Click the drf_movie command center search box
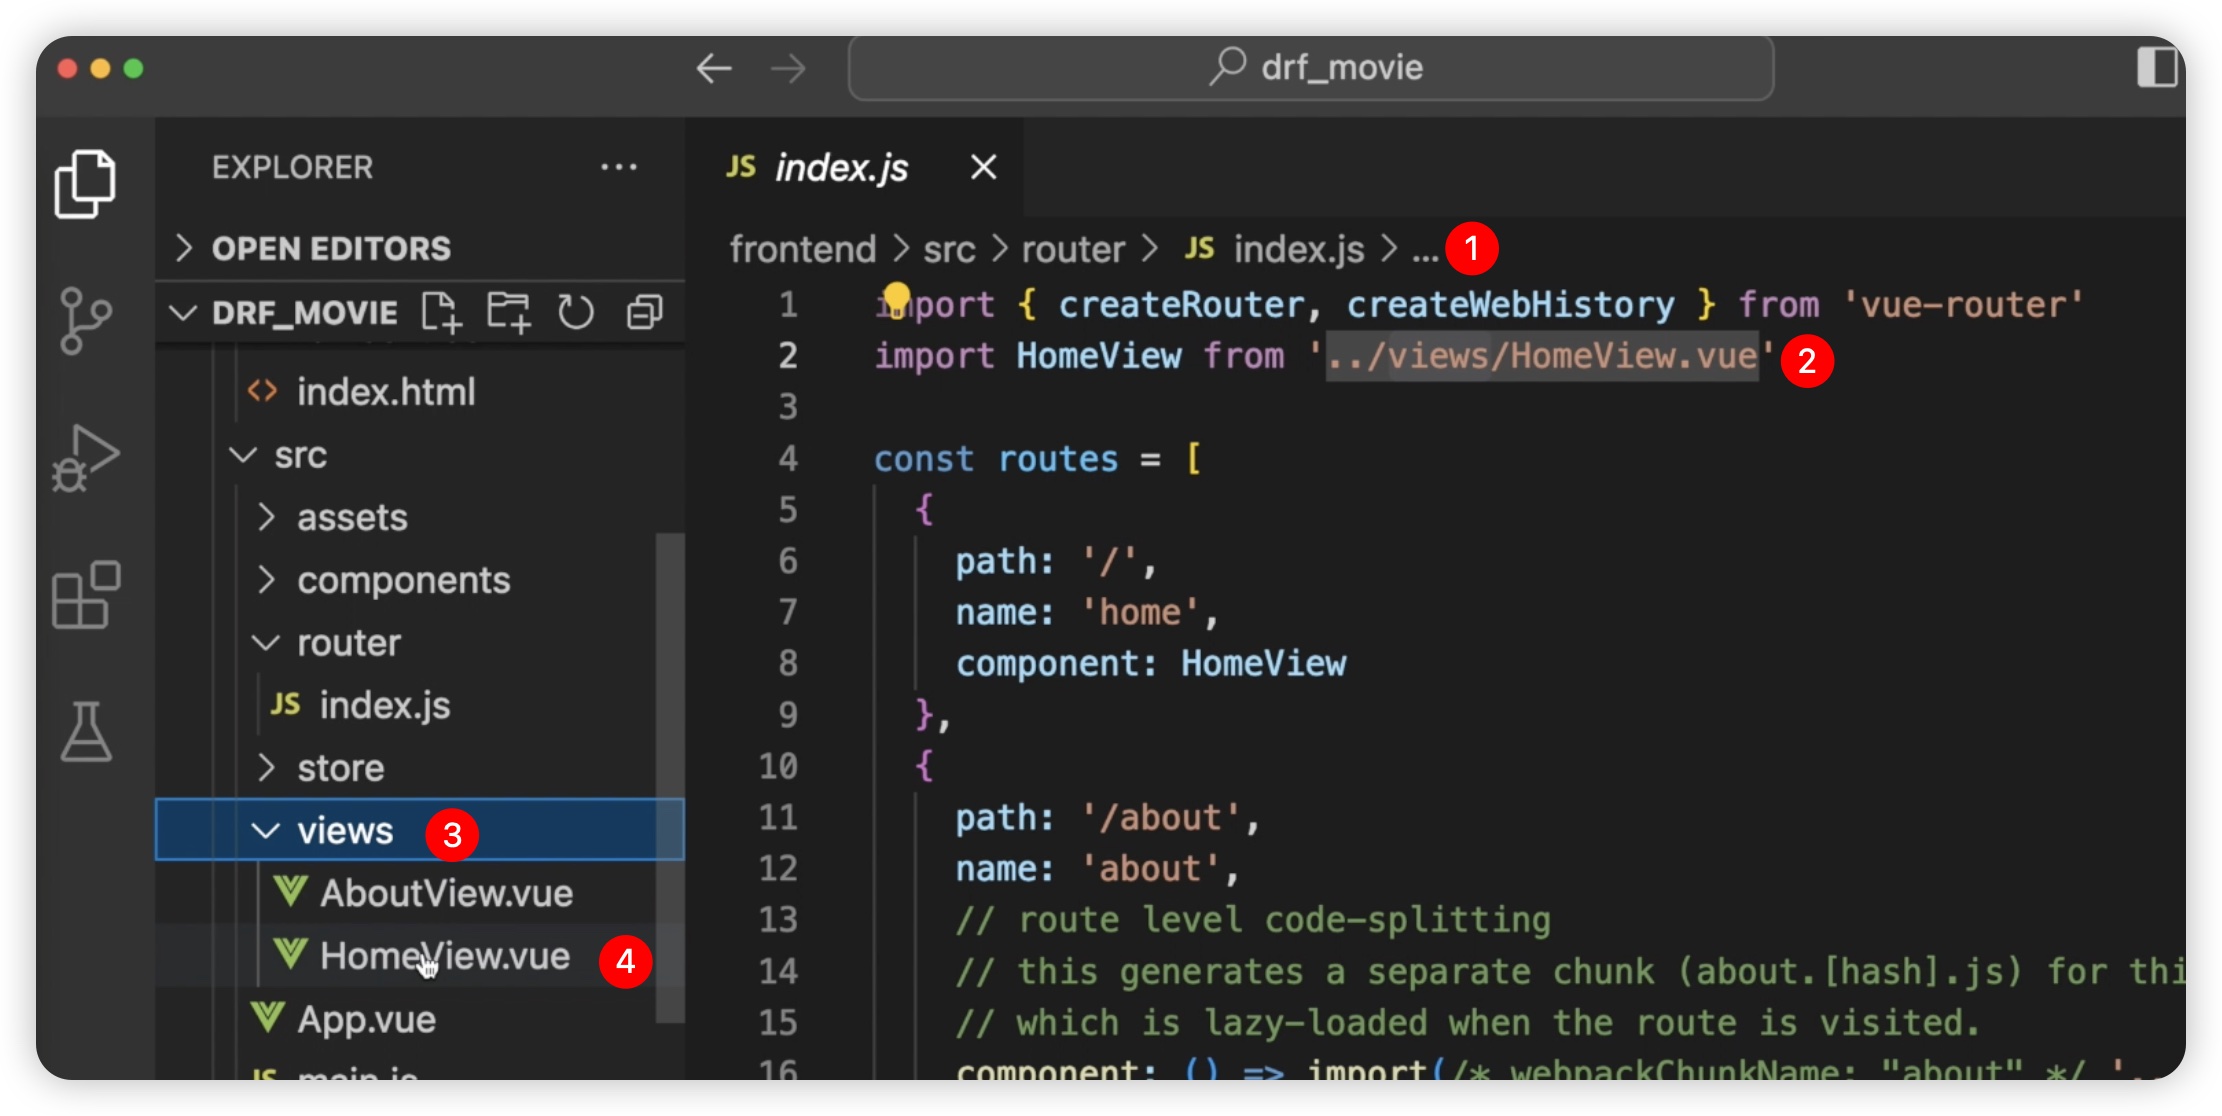 1311,68
